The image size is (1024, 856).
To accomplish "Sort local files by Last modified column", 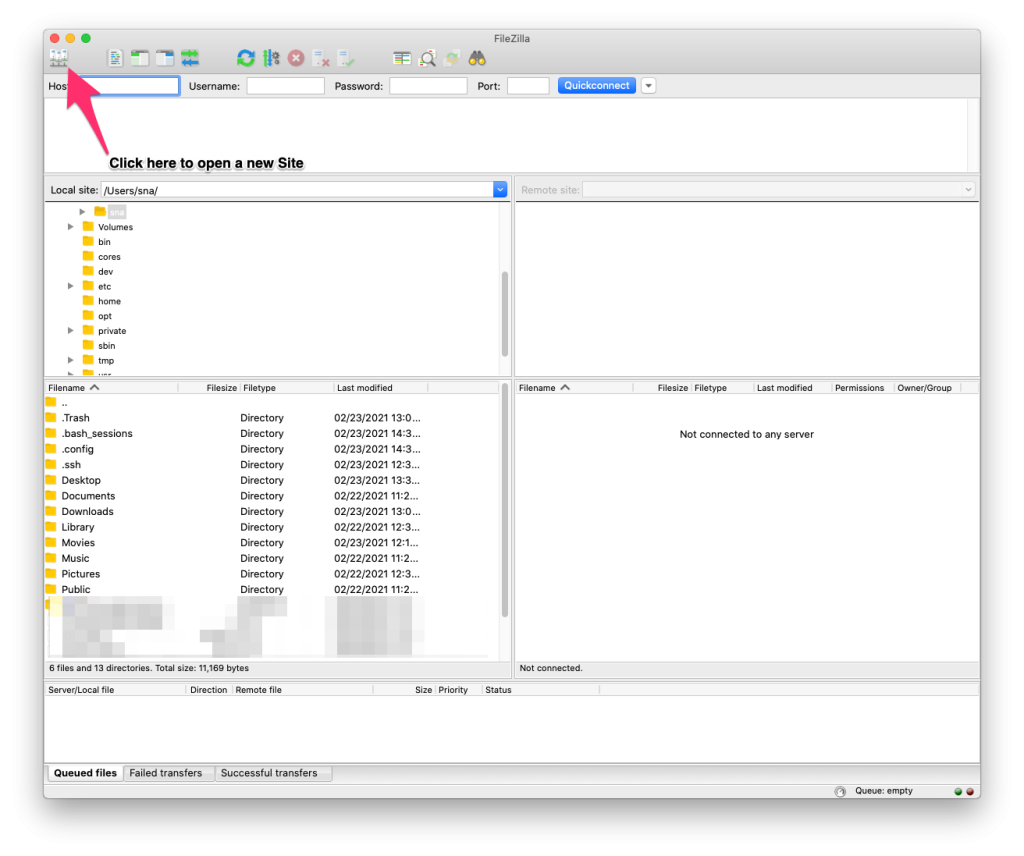I will (x=365, y=388).
